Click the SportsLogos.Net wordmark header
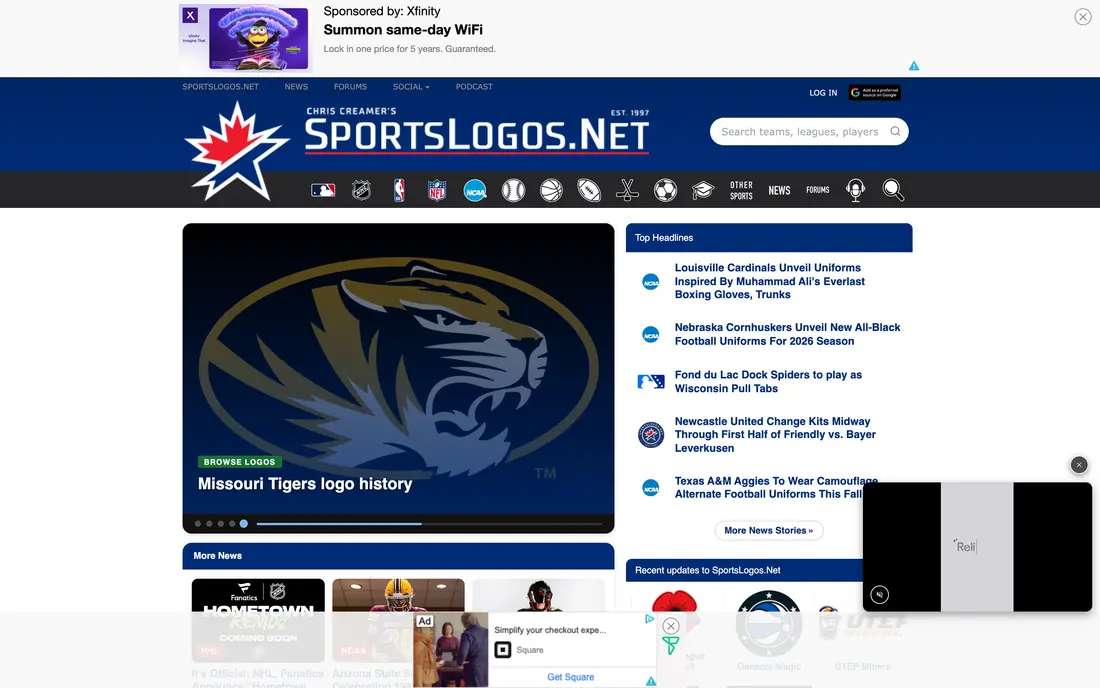The image size is (1100, 688). (477, 130)
